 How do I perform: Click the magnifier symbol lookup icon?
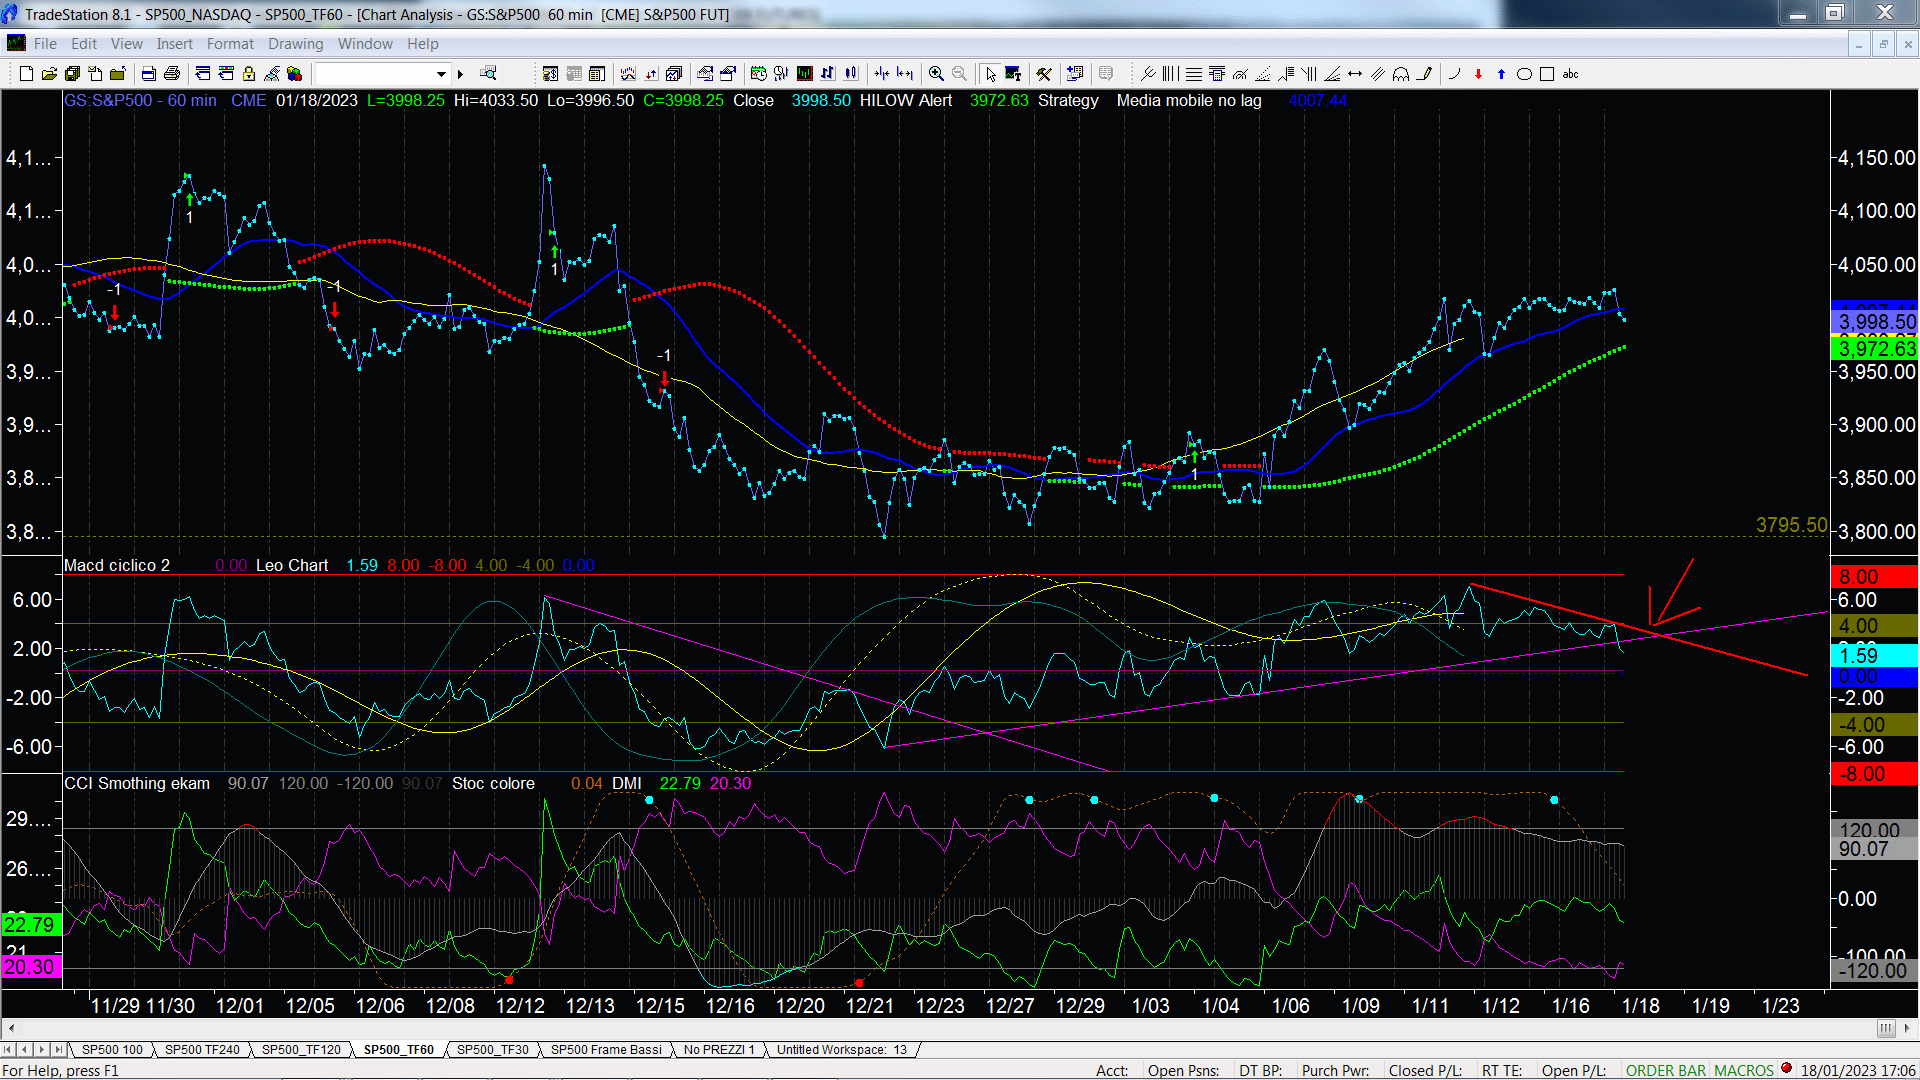[488, 74]
